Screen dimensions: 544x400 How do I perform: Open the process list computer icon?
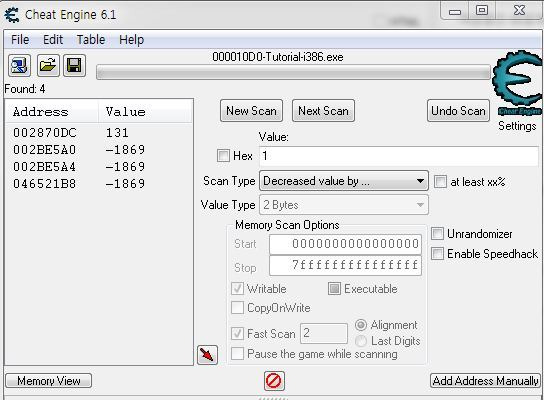(x=19, y=65)
